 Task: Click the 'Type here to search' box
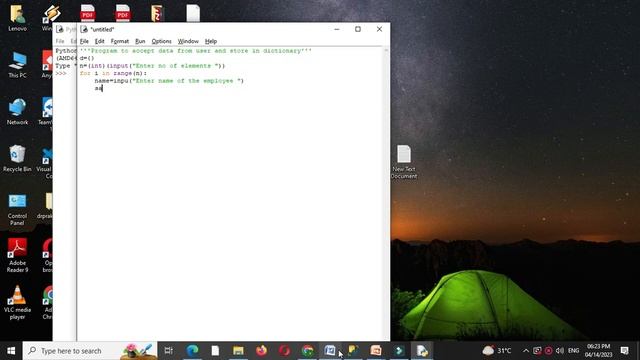point(90,351)
